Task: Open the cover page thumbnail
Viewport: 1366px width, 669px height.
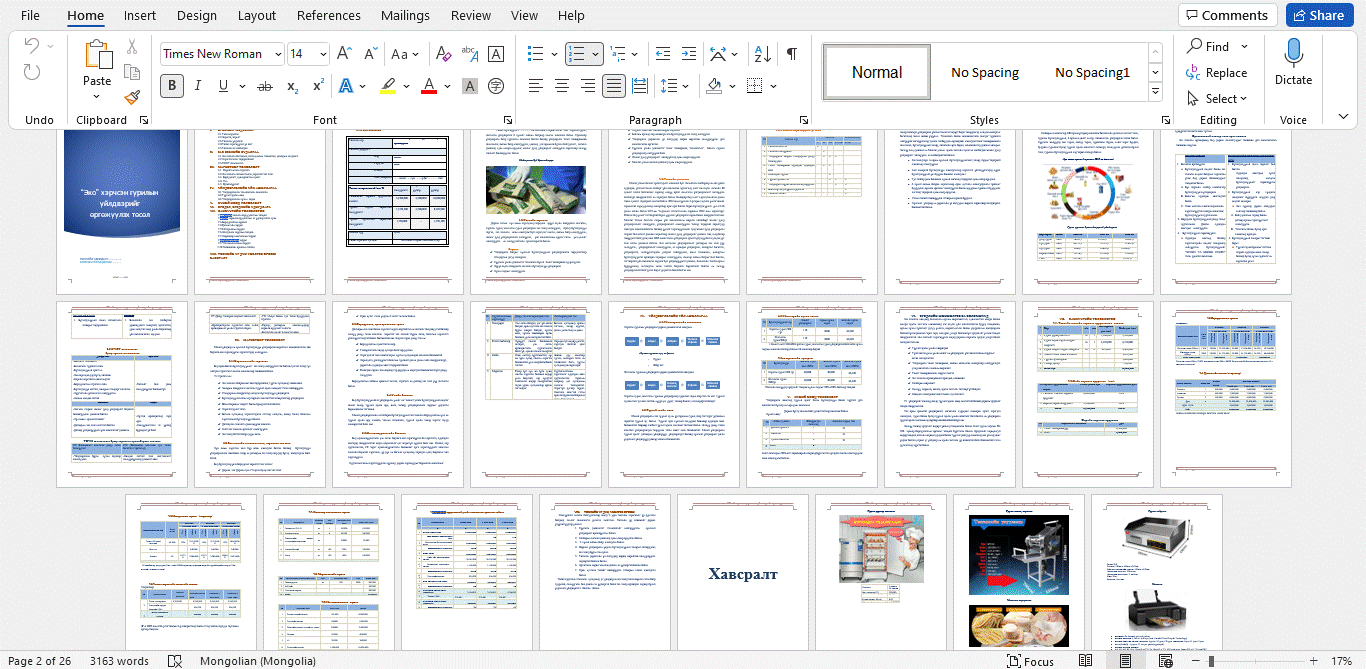Action: point(122,210)
